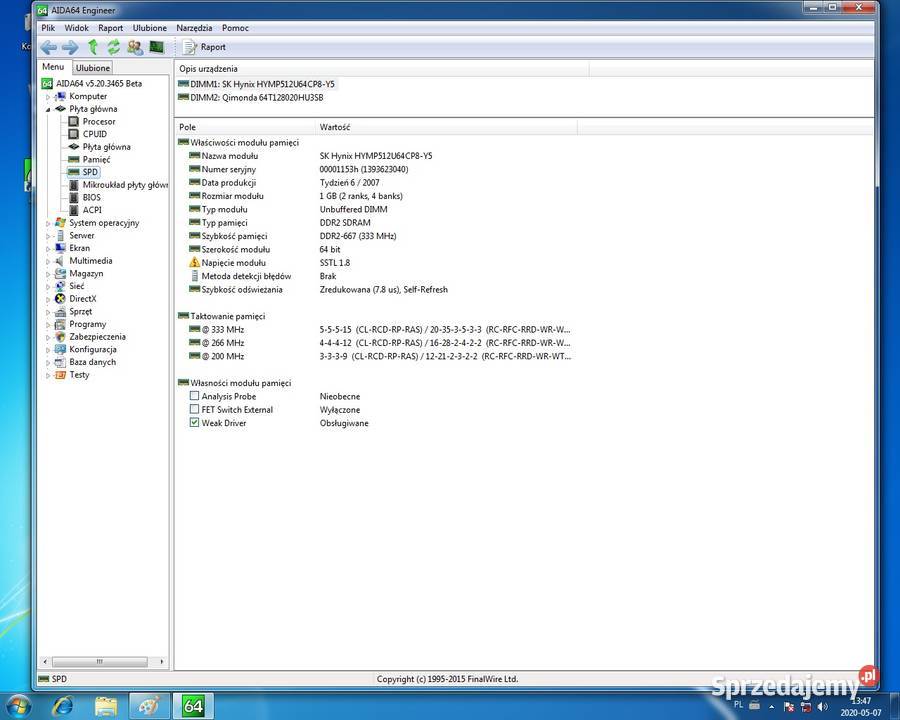Click the @ 200 MHz timing row
Screen dimensions: 900x720
(x=380, y=356)
